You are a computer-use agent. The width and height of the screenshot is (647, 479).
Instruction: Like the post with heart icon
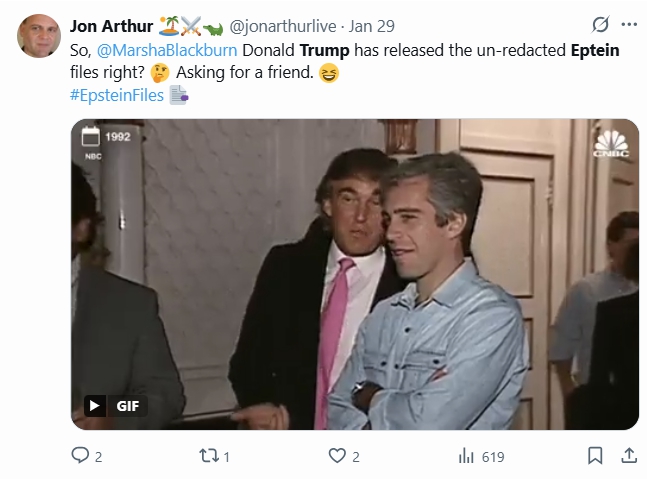337,455
